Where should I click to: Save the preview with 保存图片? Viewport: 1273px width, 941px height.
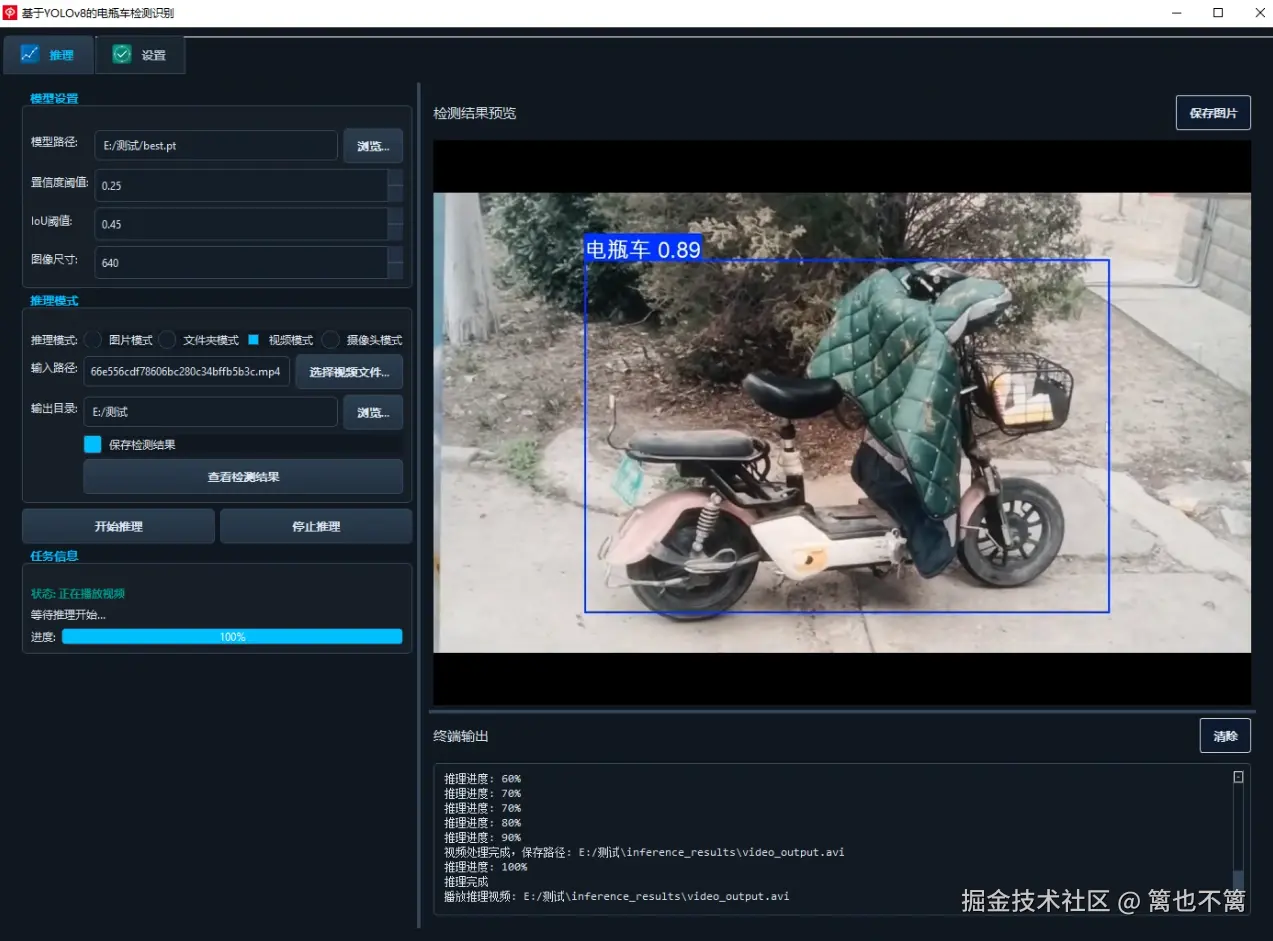1213,113
